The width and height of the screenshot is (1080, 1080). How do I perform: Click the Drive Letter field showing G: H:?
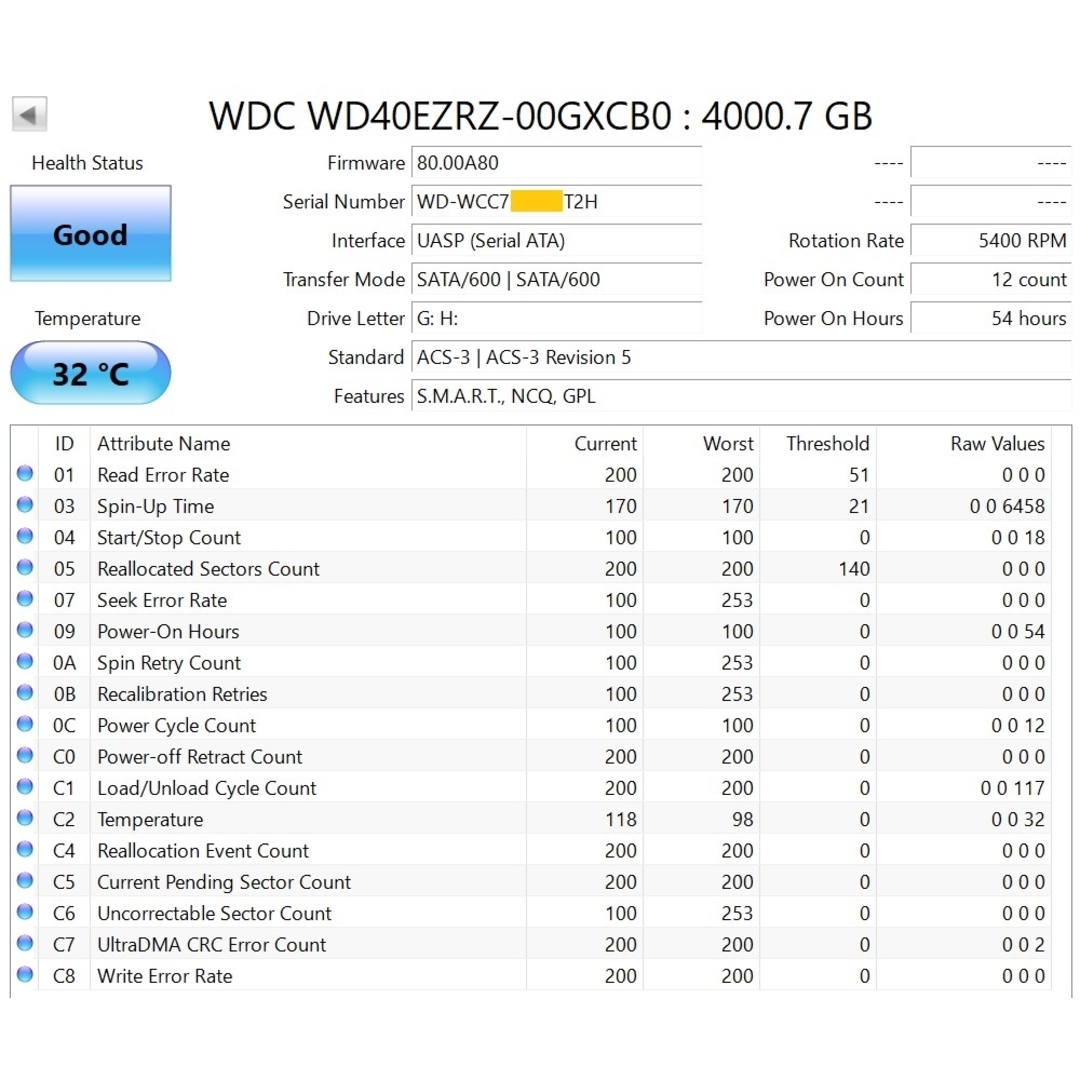(557, 318)
